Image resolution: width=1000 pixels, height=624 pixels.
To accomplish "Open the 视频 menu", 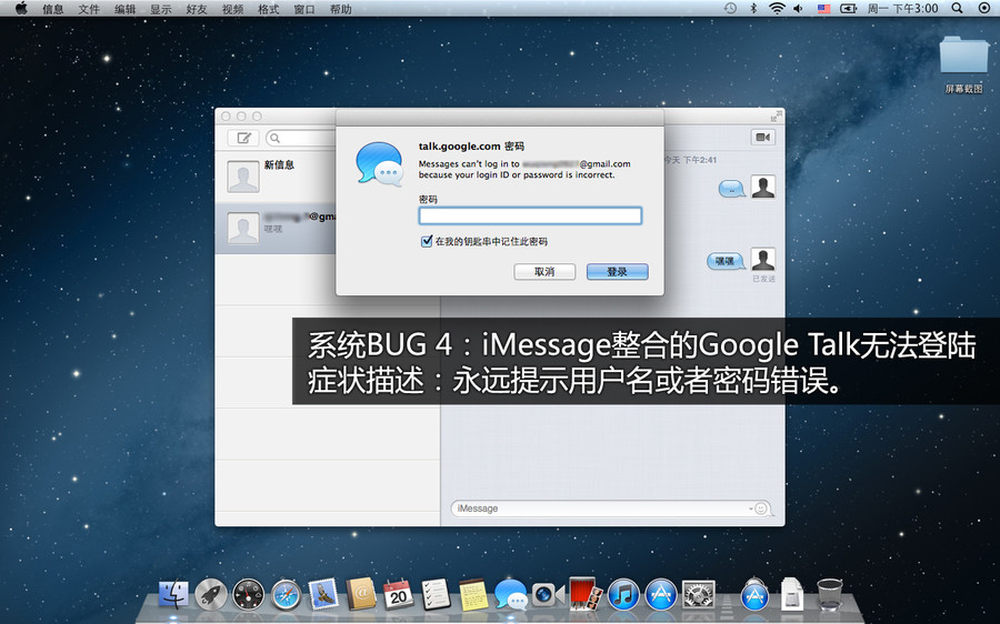I will (x=233, y=9).
